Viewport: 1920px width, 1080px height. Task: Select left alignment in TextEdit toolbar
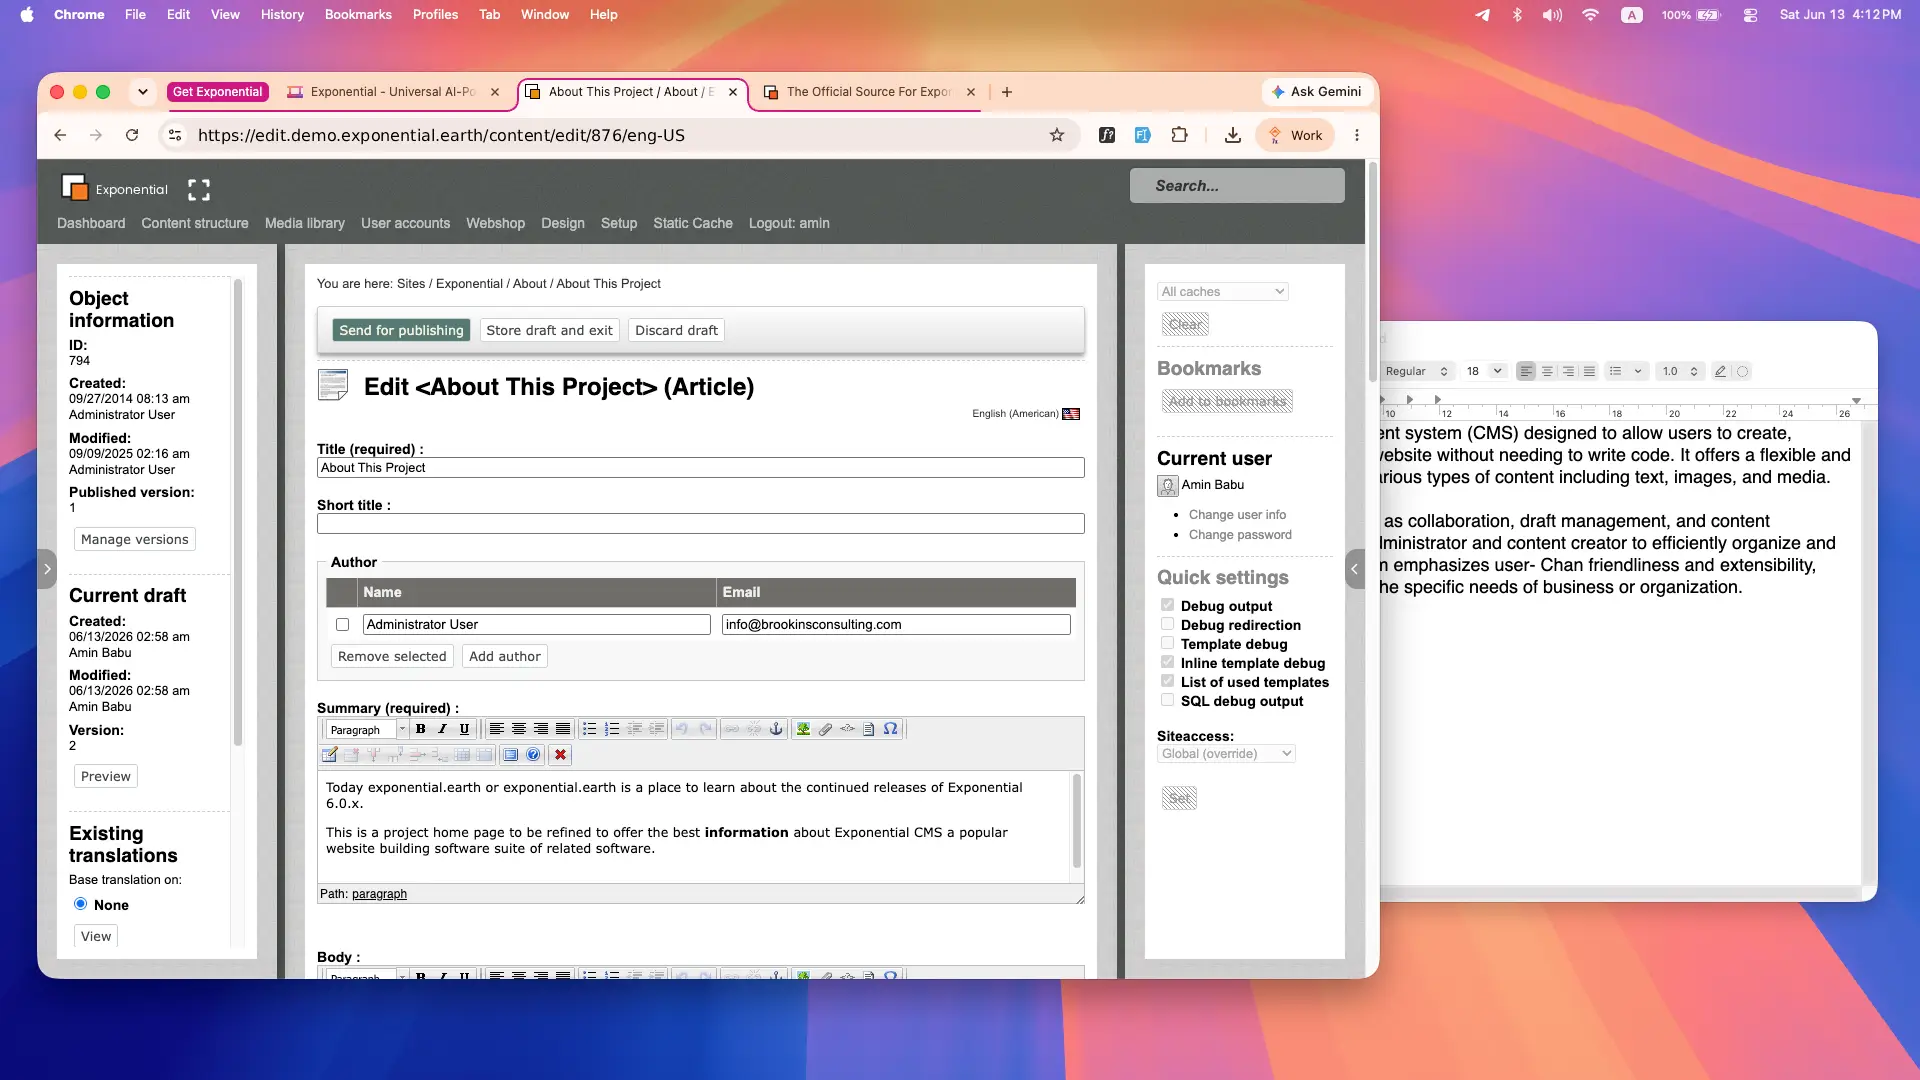(x=1526, y=371)
